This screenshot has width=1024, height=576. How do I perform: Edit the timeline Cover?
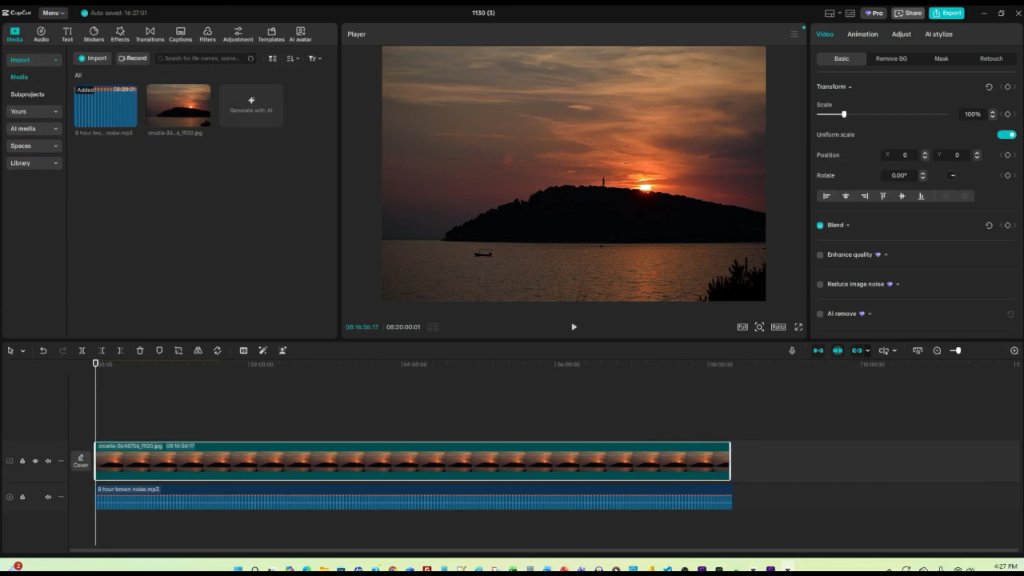(x=80, y=461)
